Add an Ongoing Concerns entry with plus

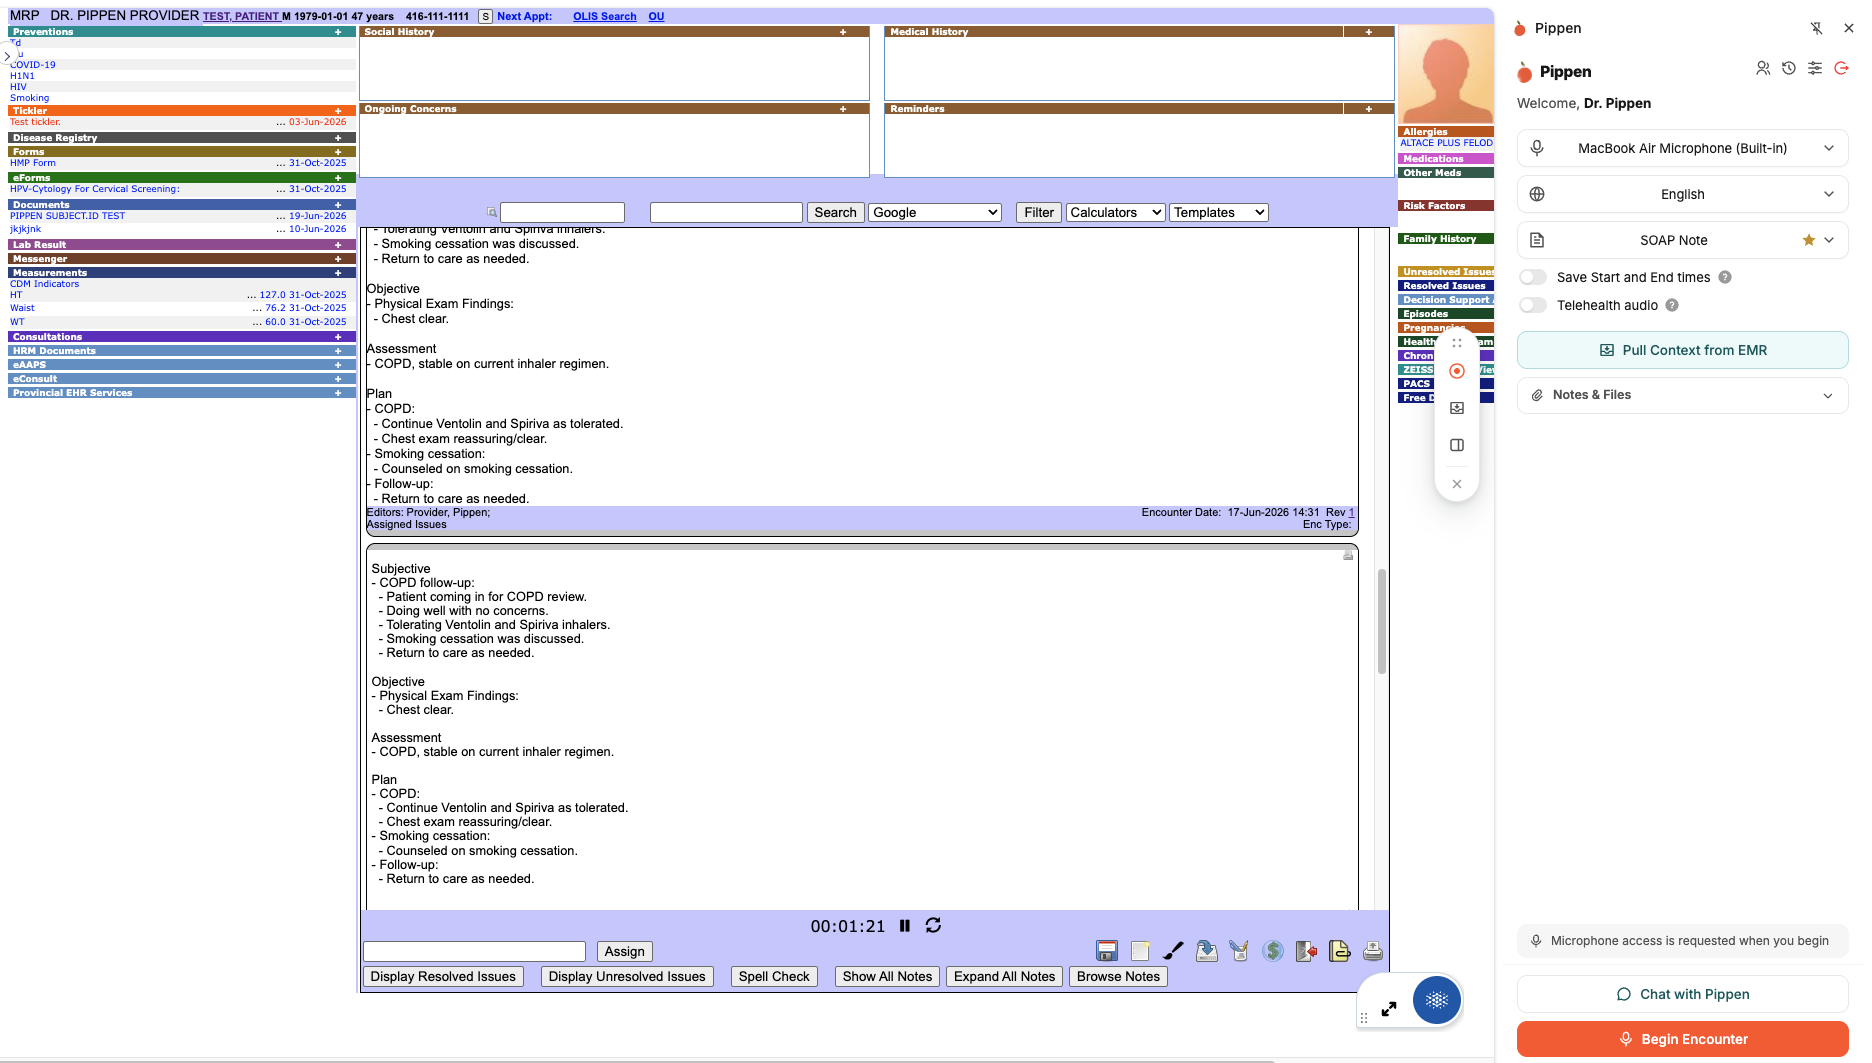843,109
